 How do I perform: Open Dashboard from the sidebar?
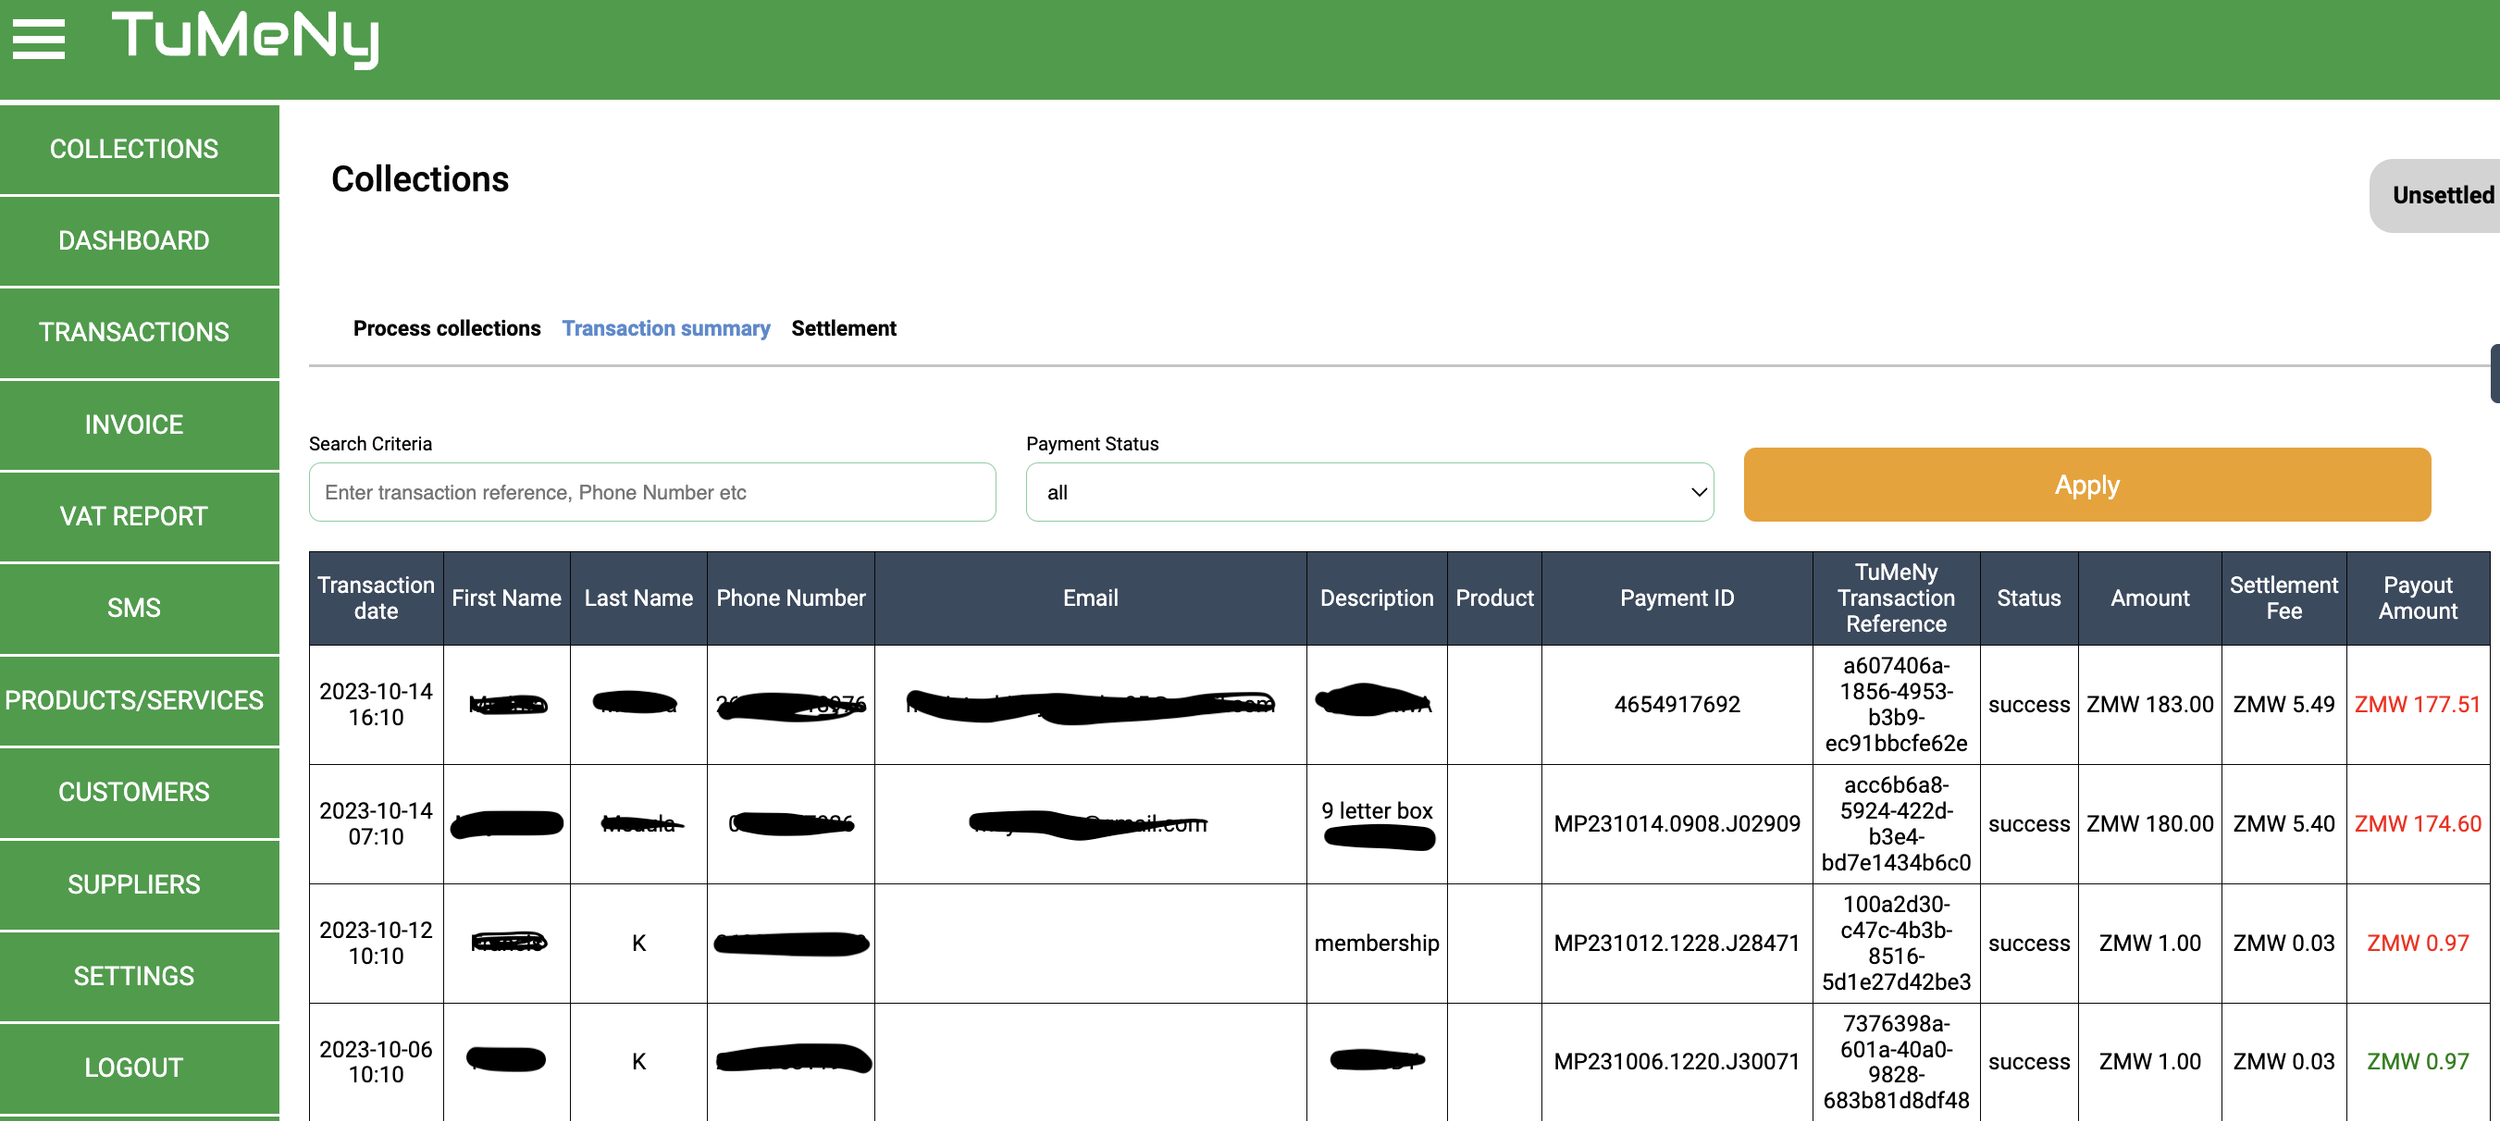coord(134,241)
